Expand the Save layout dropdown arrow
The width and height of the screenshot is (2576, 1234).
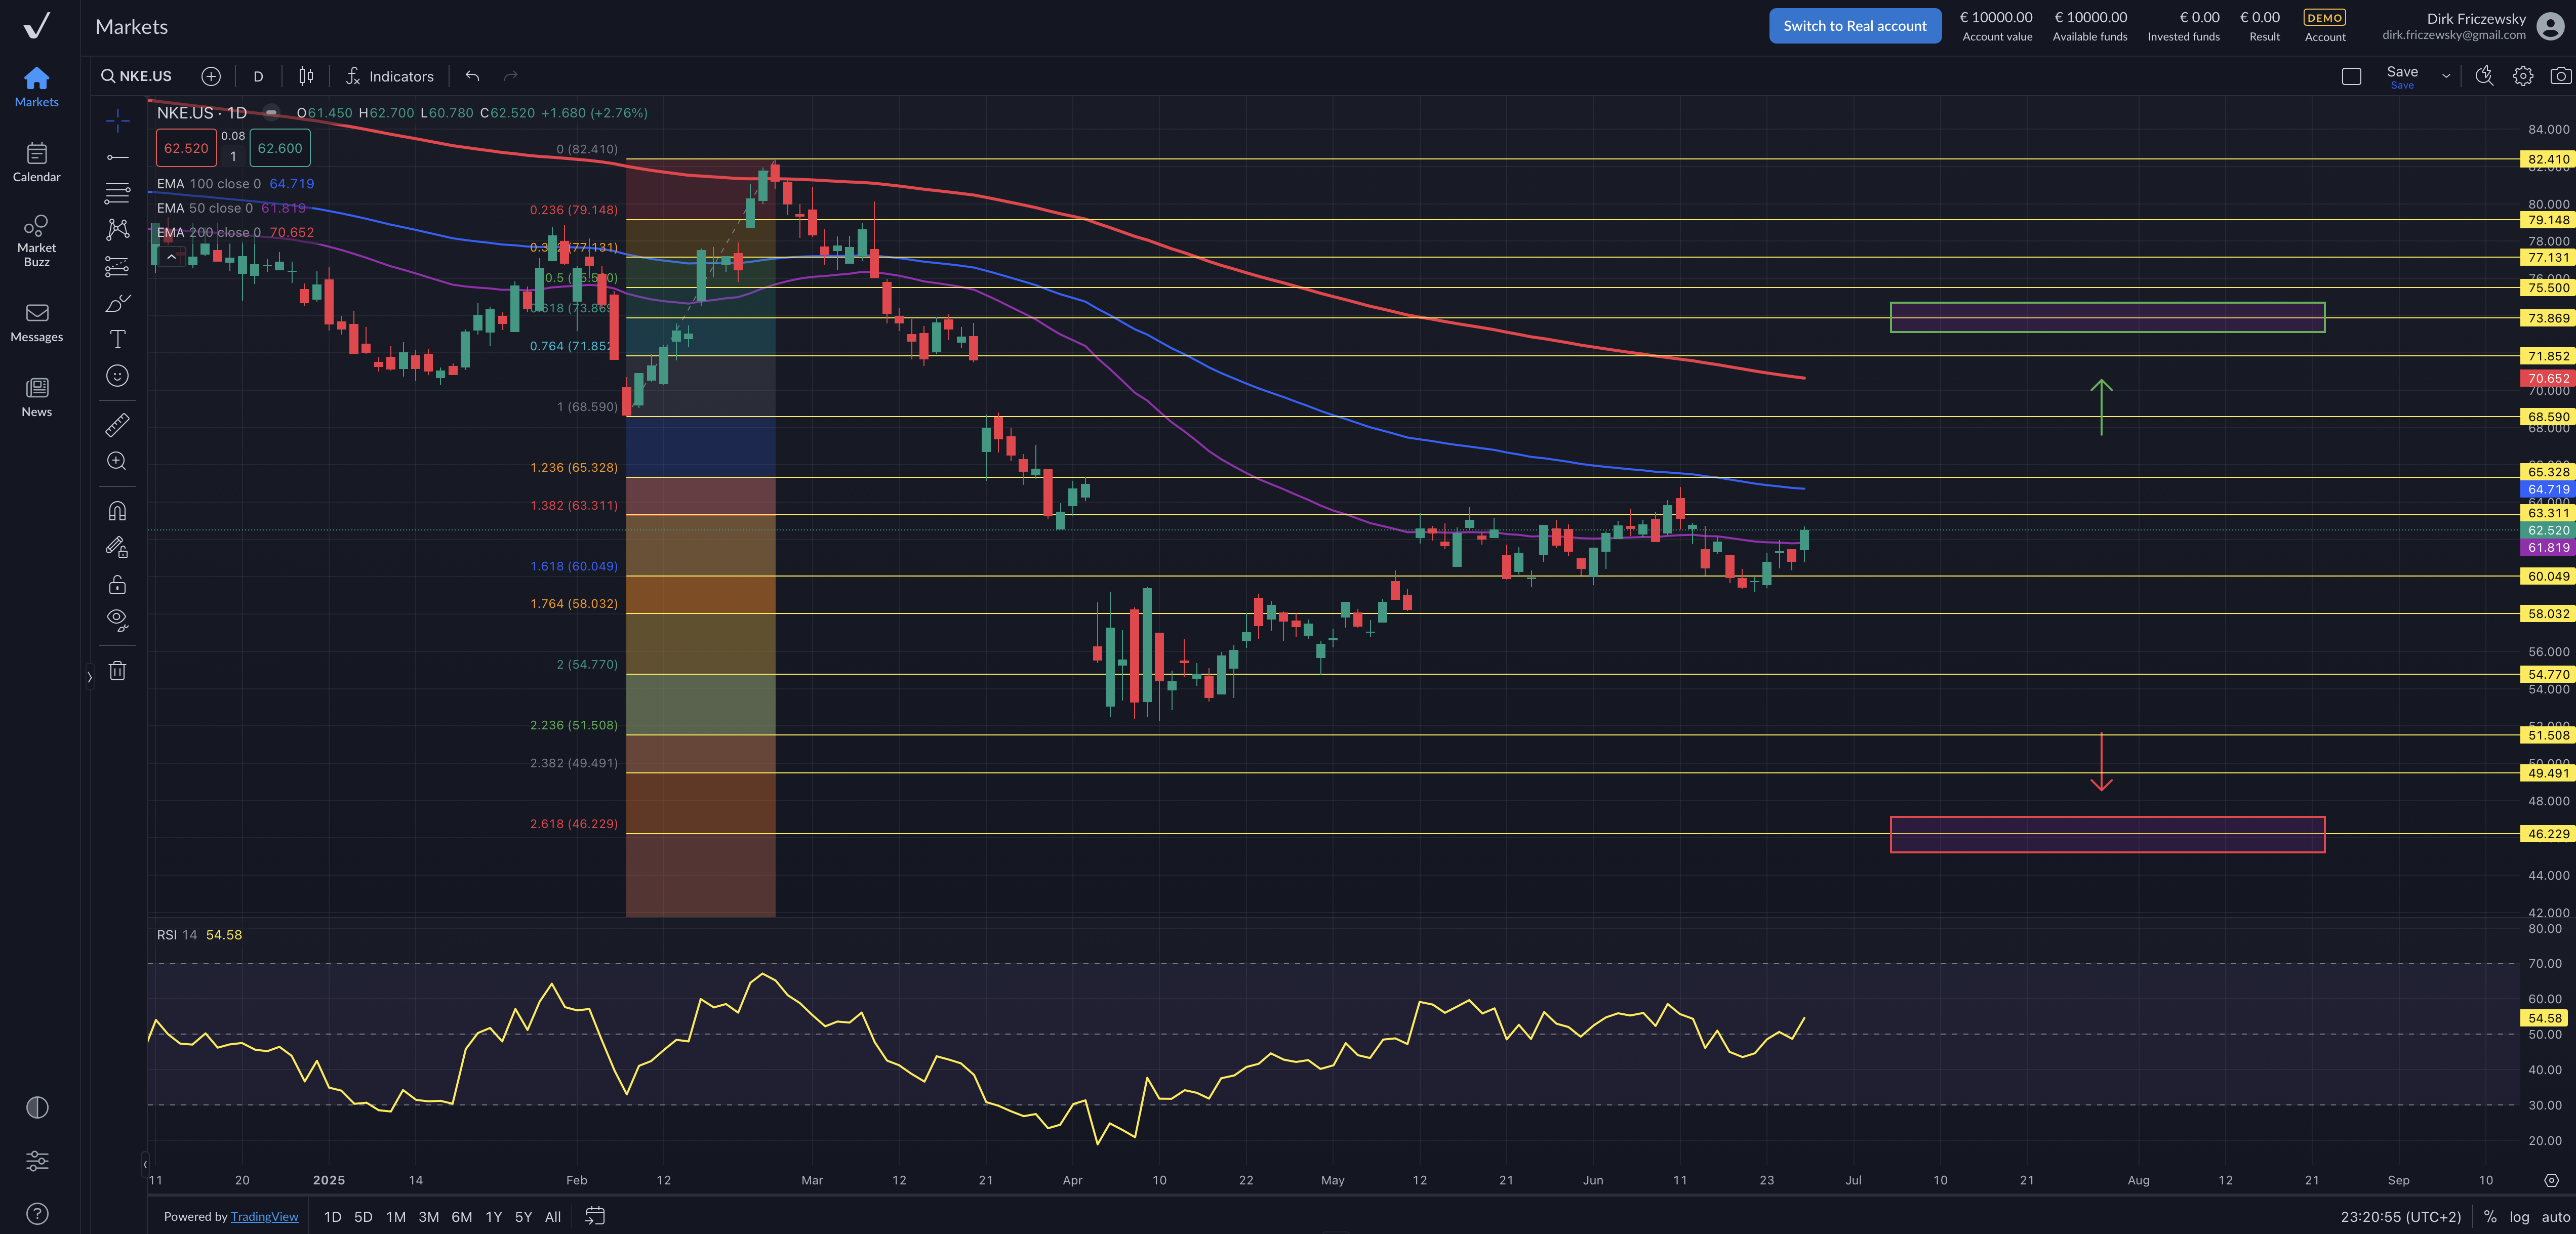point(2446,76)
